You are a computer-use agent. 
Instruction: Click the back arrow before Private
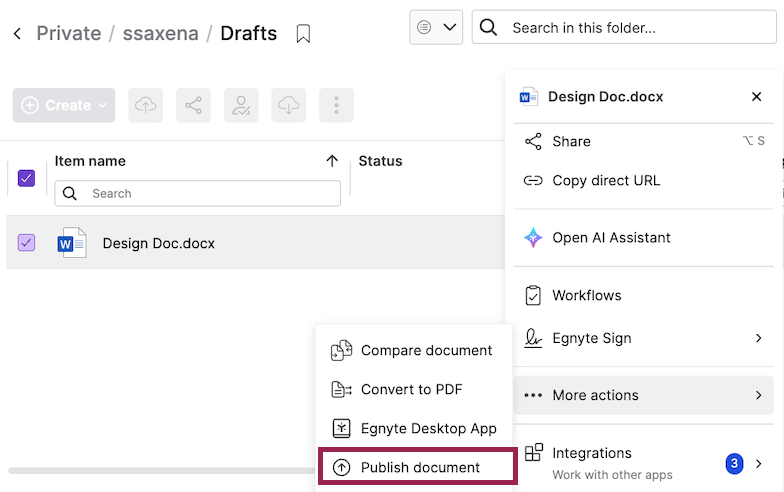(17, 34)
